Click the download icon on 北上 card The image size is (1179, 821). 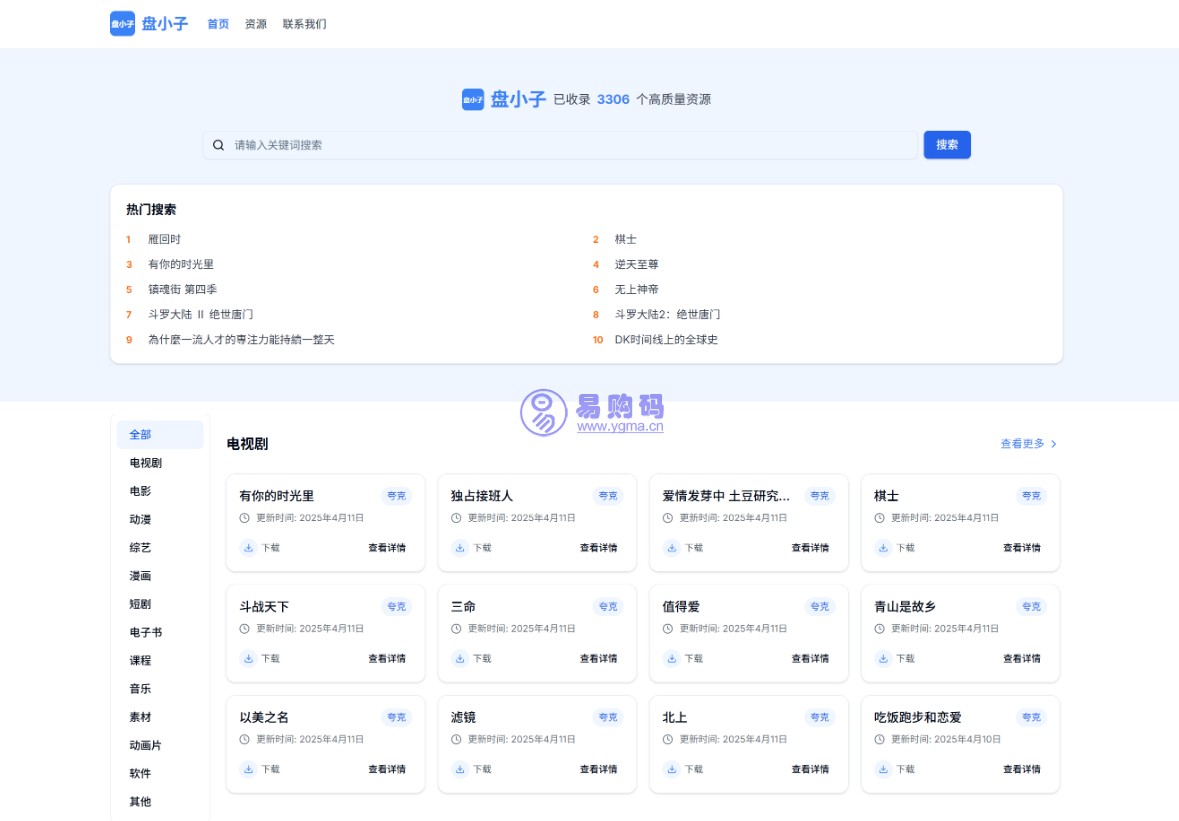671,770
